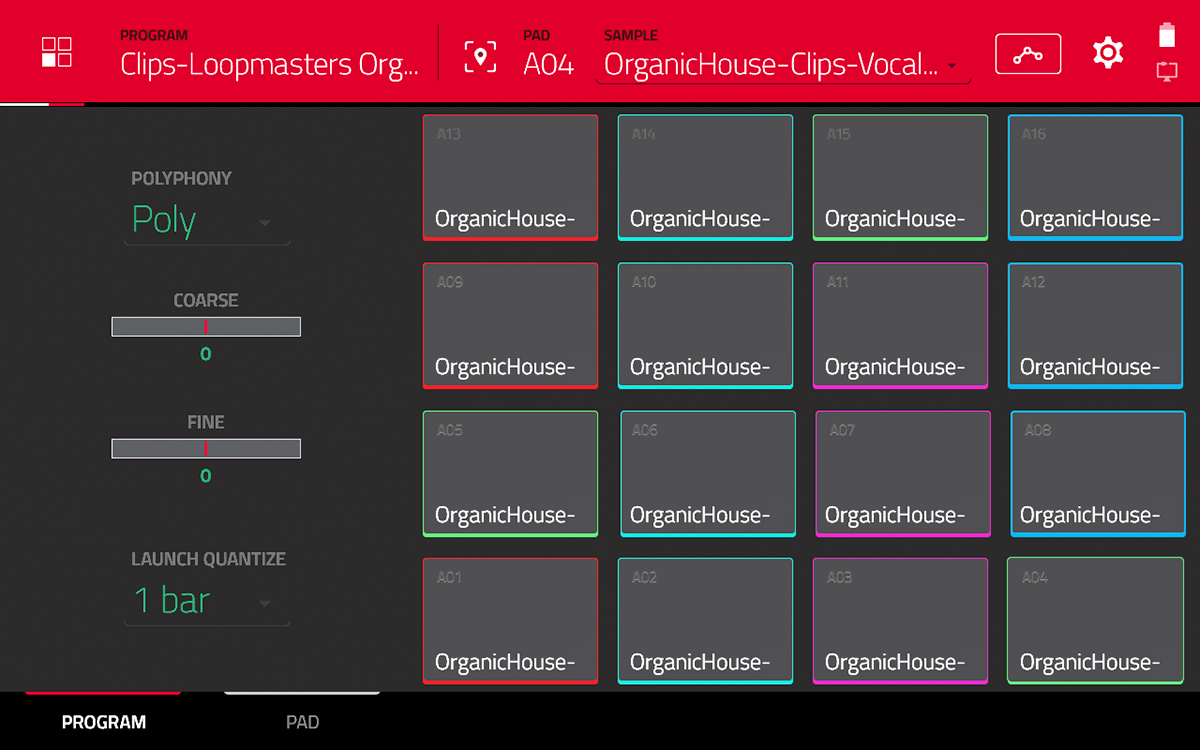Trigger pad A02
This screenshot has width=1200, height=750.
coord(705,621)
